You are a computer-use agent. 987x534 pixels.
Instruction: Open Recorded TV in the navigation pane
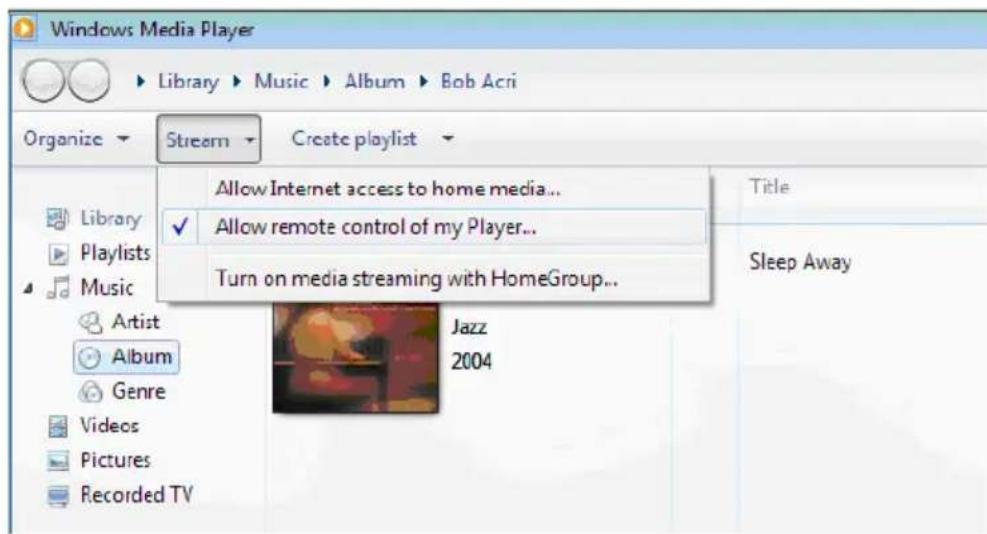coord(137,494)
